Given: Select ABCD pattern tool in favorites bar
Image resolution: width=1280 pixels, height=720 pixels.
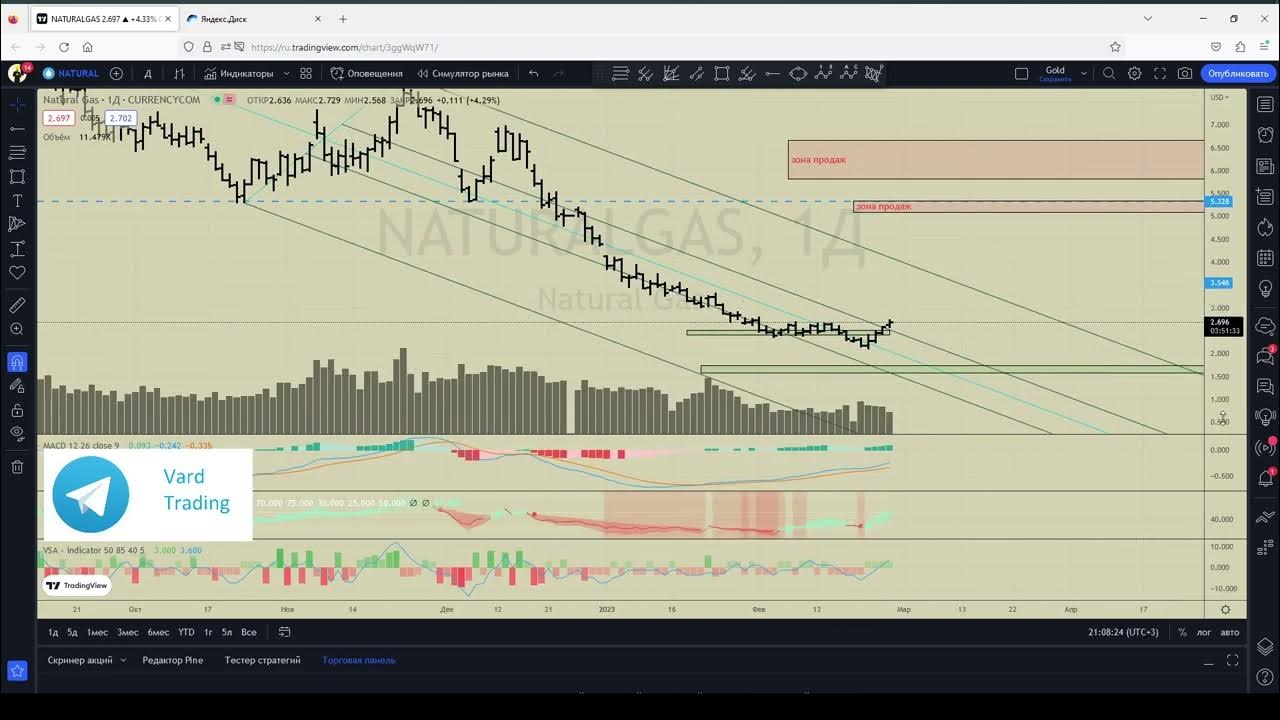Looking at the screenshot, I should pos(849,73).
